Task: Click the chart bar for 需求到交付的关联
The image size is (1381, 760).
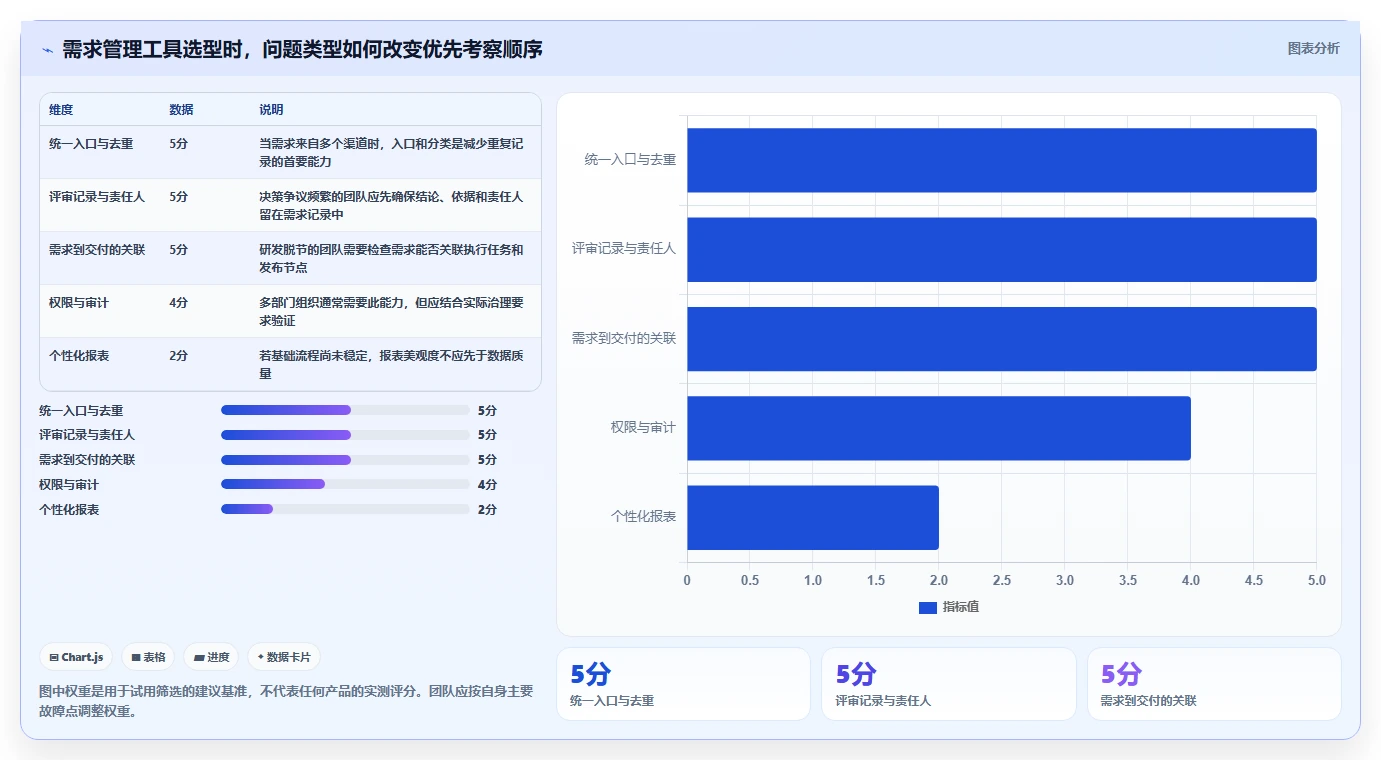Action: (x=1001, y=339)
